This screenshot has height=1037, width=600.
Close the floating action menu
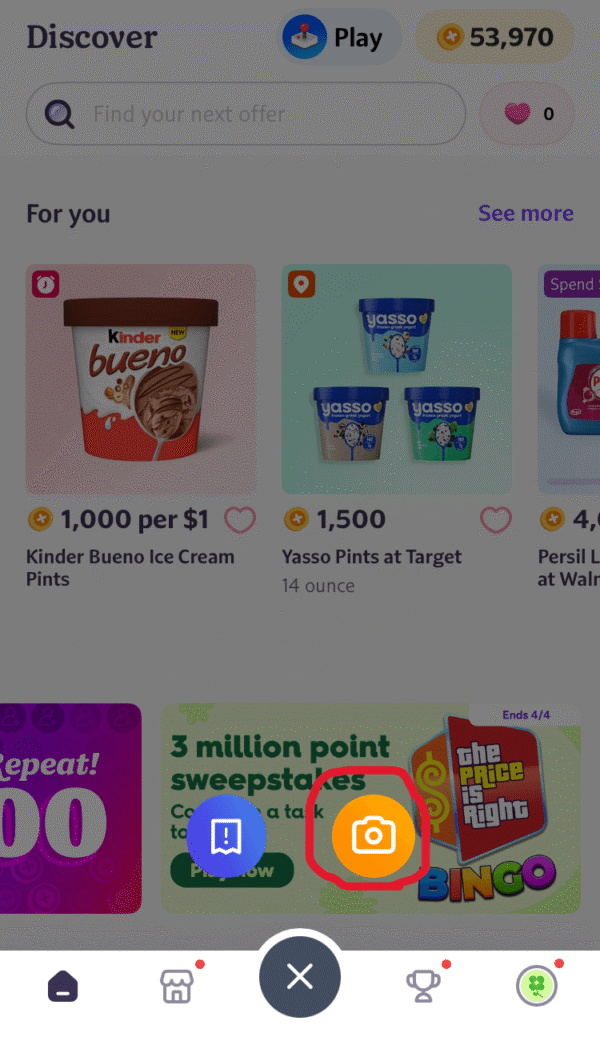[300, 977]
